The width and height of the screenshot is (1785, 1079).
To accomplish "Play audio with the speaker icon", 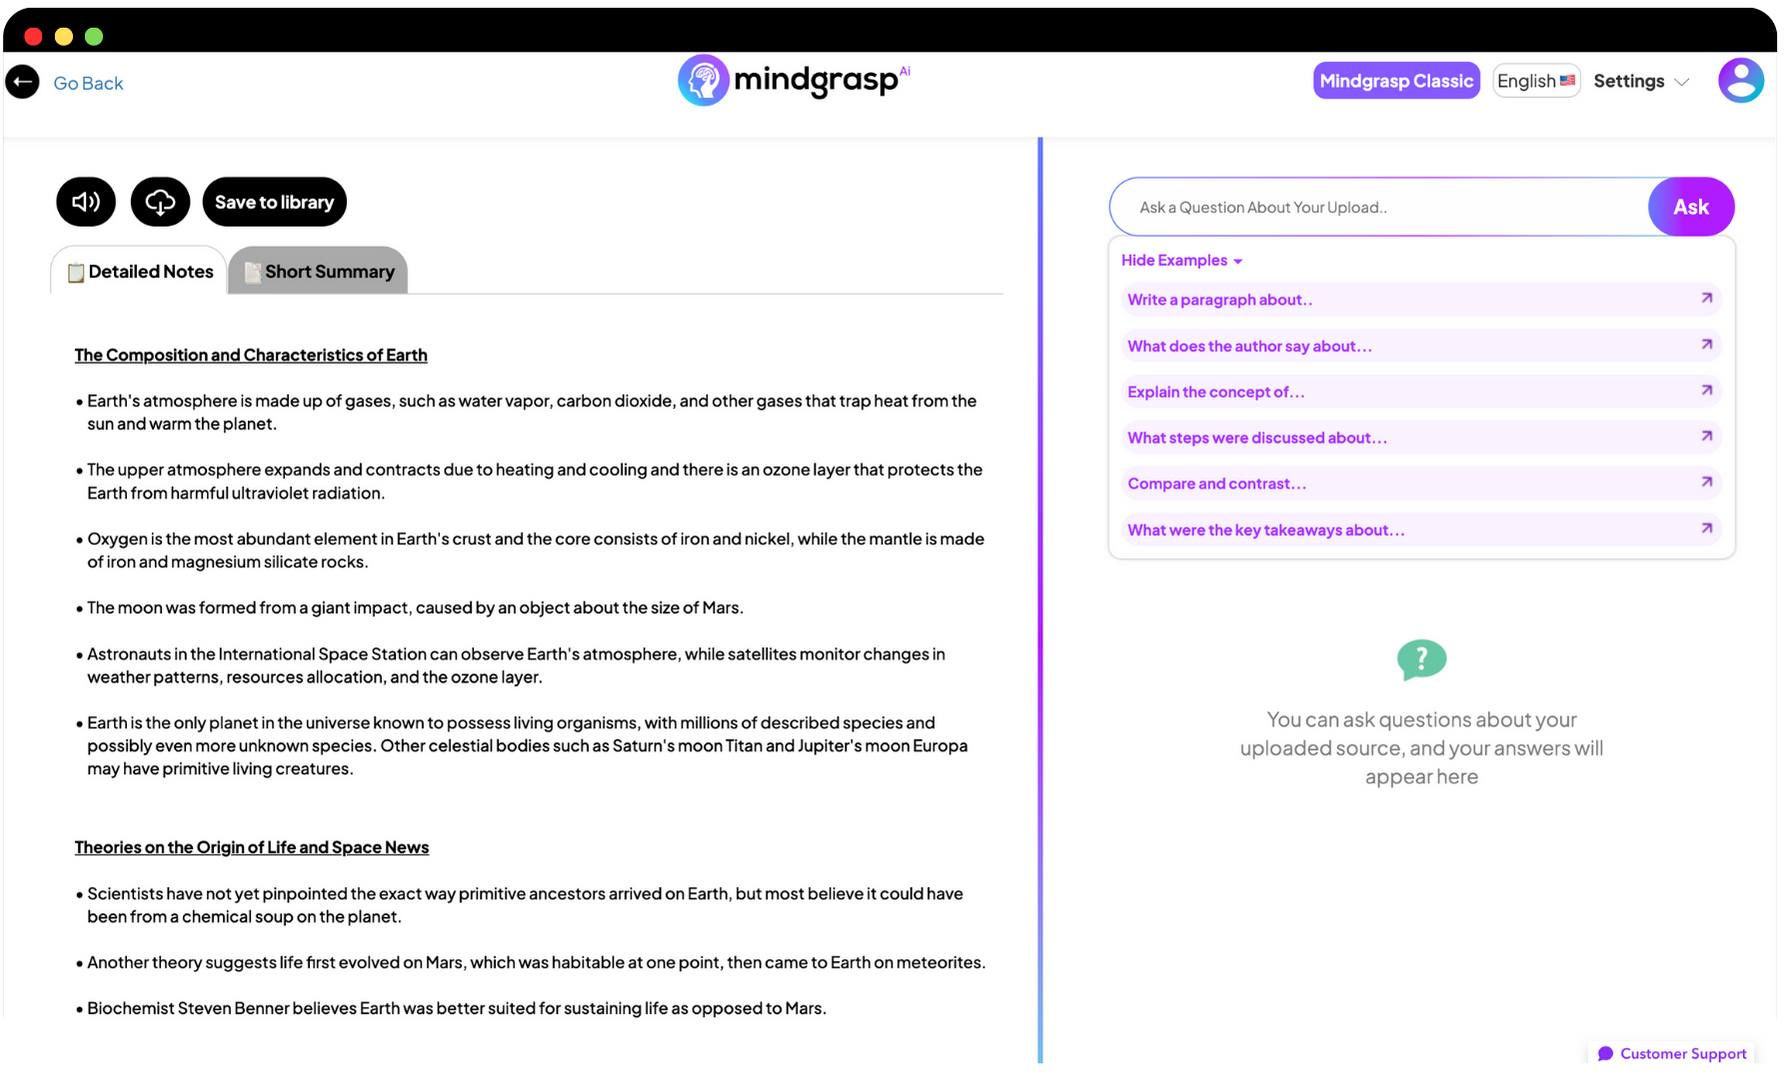I will (x=86, y=202).
